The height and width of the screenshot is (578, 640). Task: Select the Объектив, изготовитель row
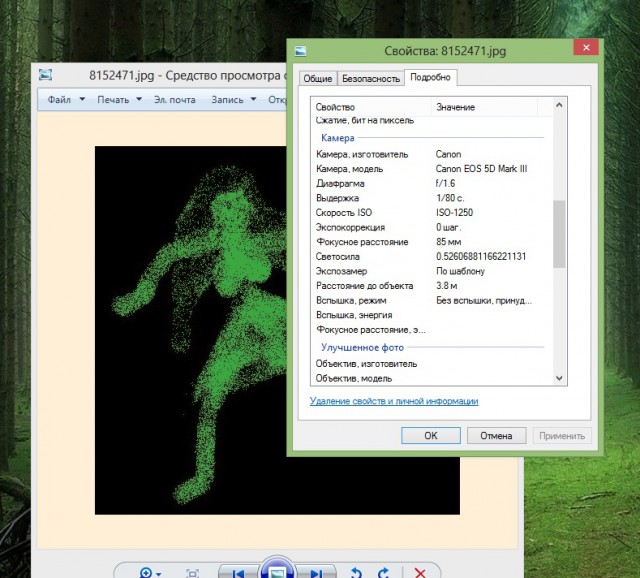(432, 364)
